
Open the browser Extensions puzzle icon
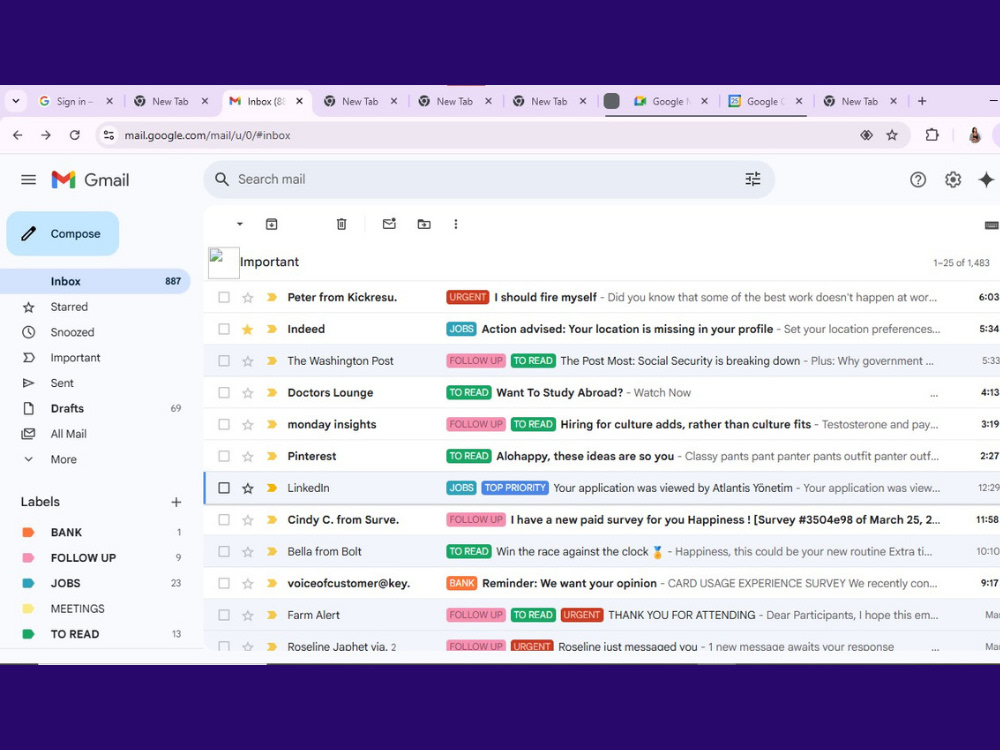pyautogui.click(x=932, y=135)
